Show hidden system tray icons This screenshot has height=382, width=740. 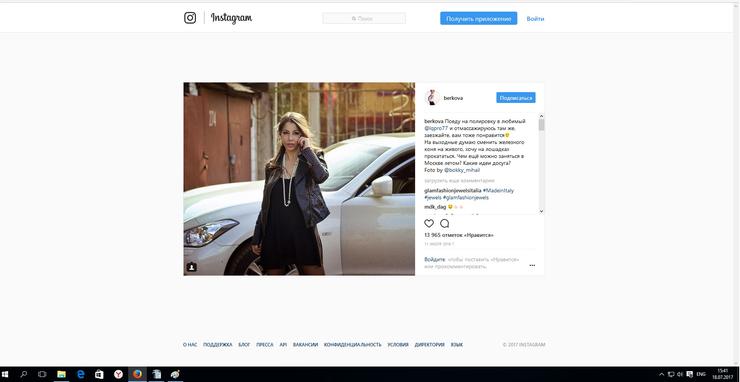click(x=662, y=374)
